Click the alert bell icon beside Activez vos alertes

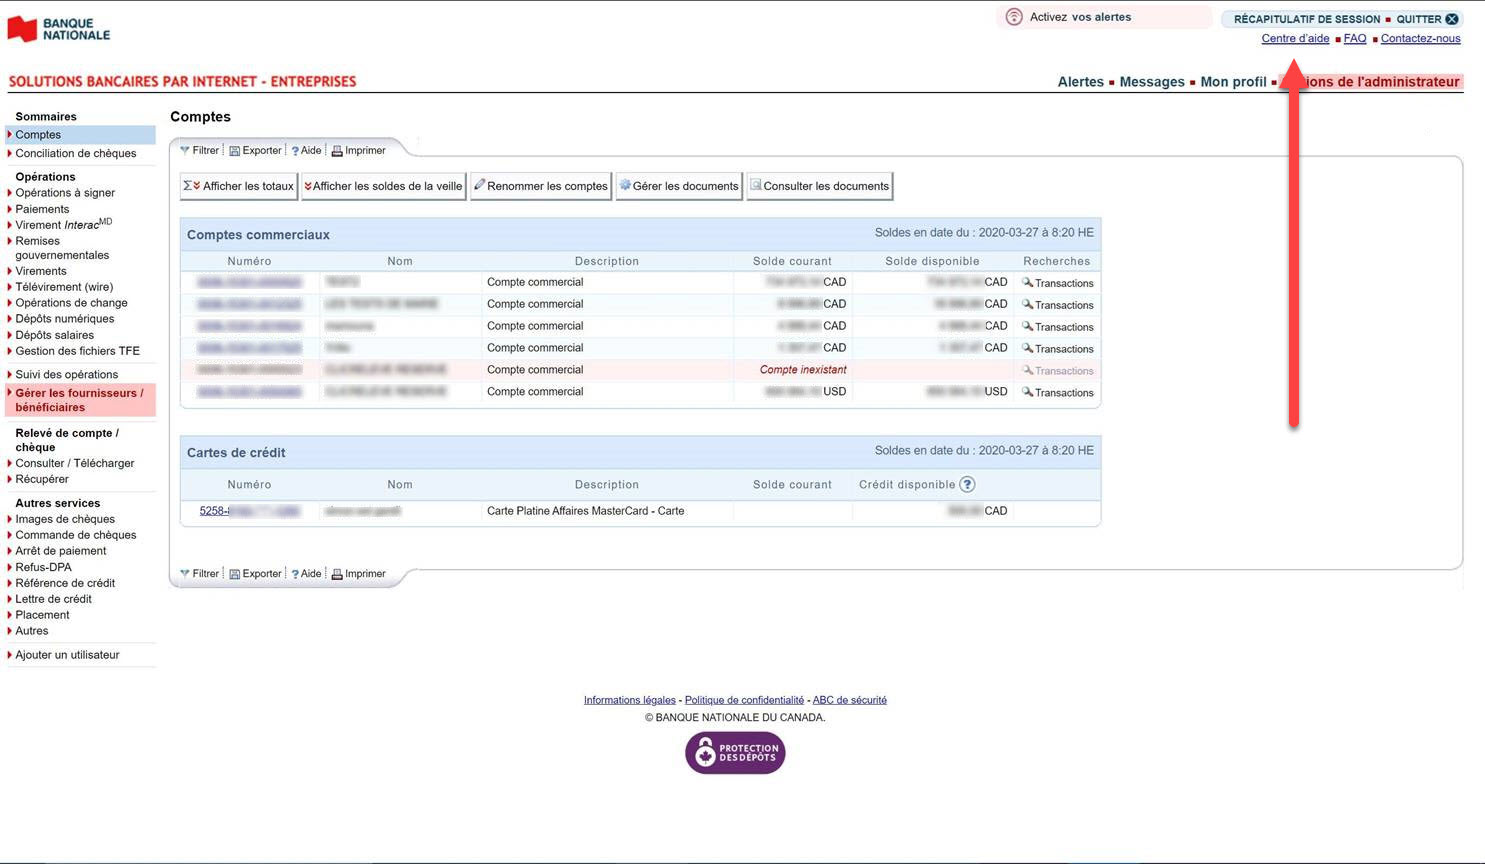(x=1014, y=17)
